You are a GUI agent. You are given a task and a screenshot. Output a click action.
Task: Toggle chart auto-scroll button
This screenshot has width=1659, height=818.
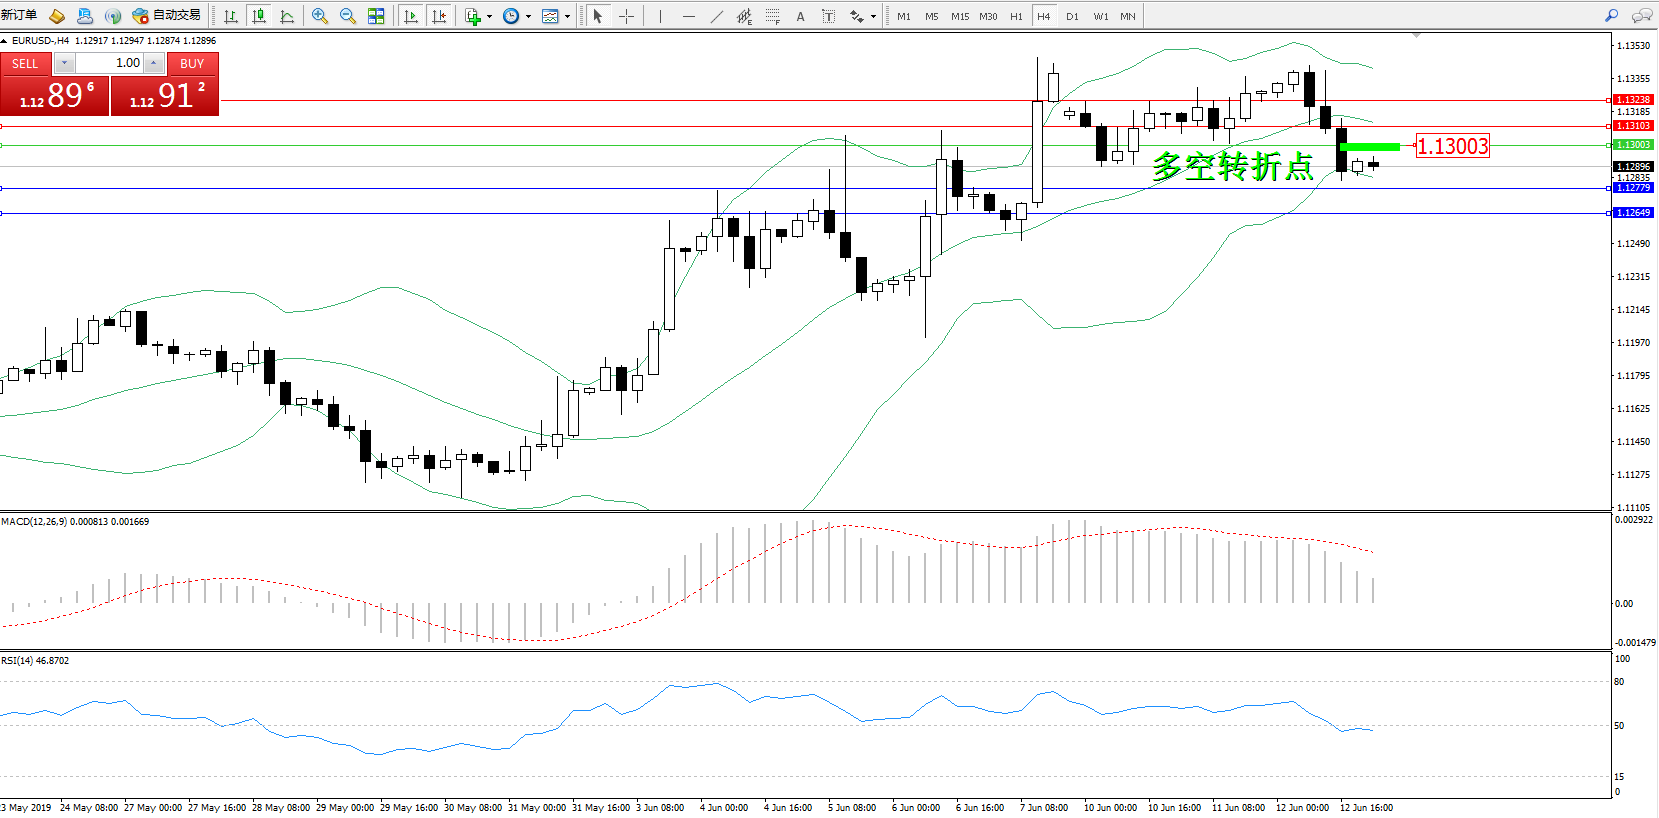(x=411, y=16)
